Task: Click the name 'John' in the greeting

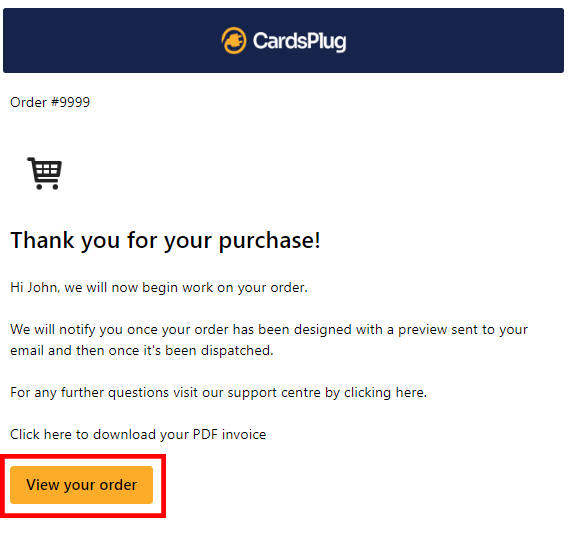Action: [43, 288]
